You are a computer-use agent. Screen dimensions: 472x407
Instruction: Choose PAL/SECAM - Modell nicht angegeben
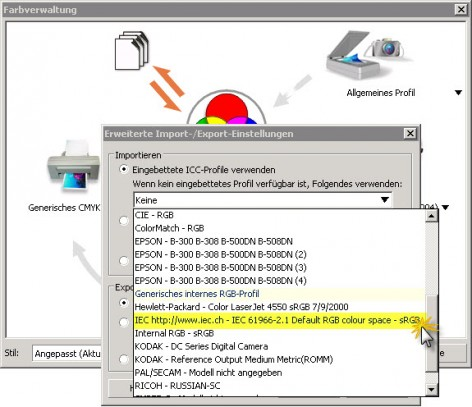[x=279, y=372]
